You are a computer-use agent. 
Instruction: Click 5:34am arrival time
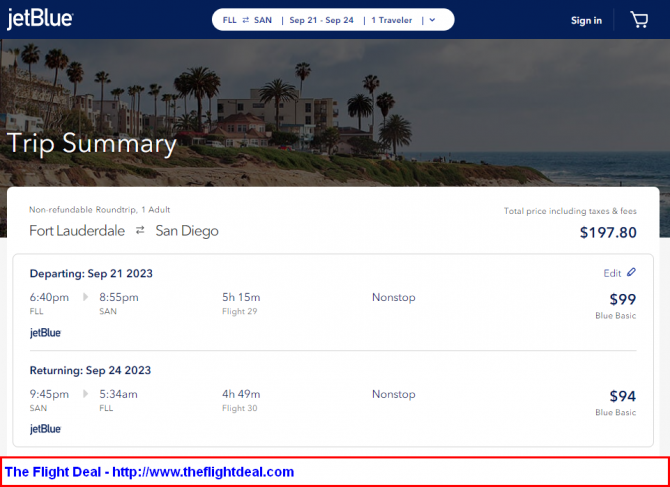pos(118,394)
